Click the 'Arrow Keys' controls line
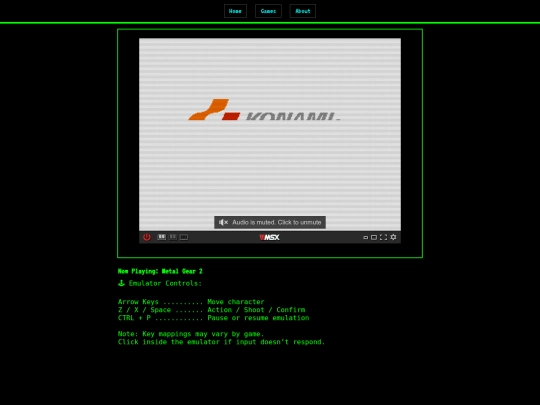 pyautogui.click(x=191, y=302)
